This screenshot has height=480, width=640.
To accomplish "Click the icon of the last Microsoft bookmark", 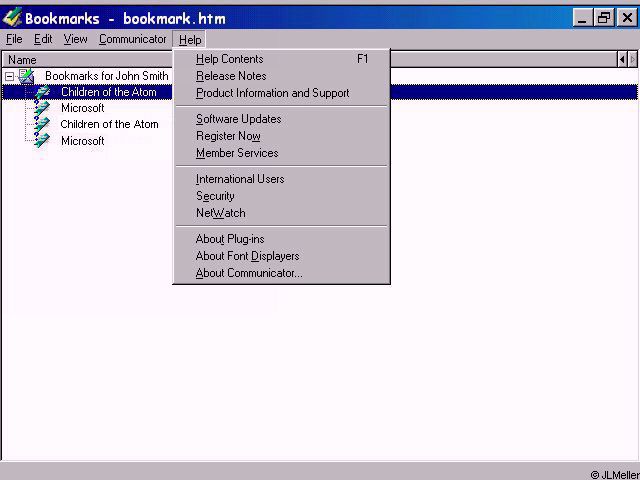I will tap(42, 140).
